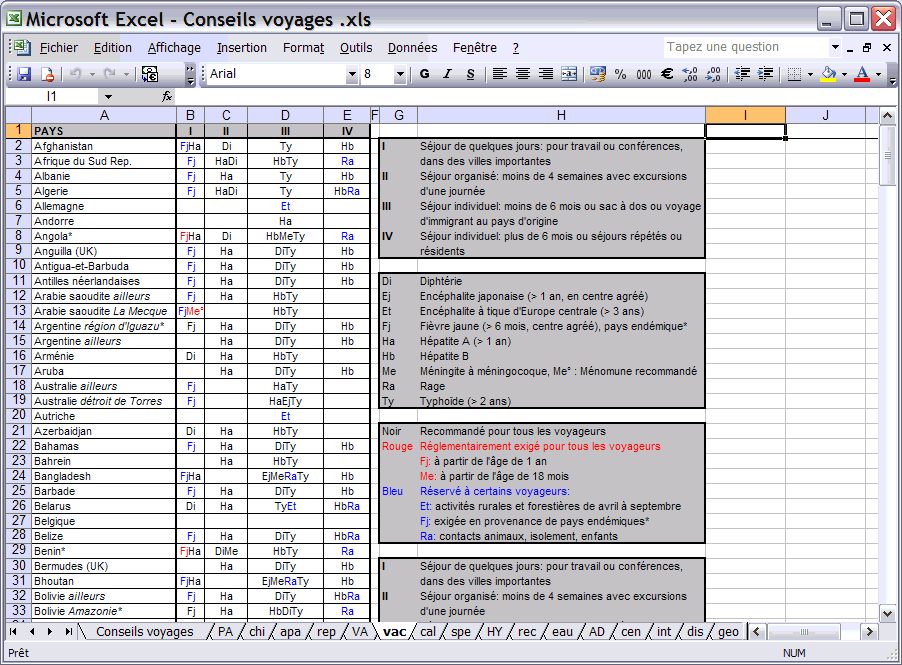Viewport: 902px width, 665px height.
Task: Open the ? help menu
Action: coord(515,48)
